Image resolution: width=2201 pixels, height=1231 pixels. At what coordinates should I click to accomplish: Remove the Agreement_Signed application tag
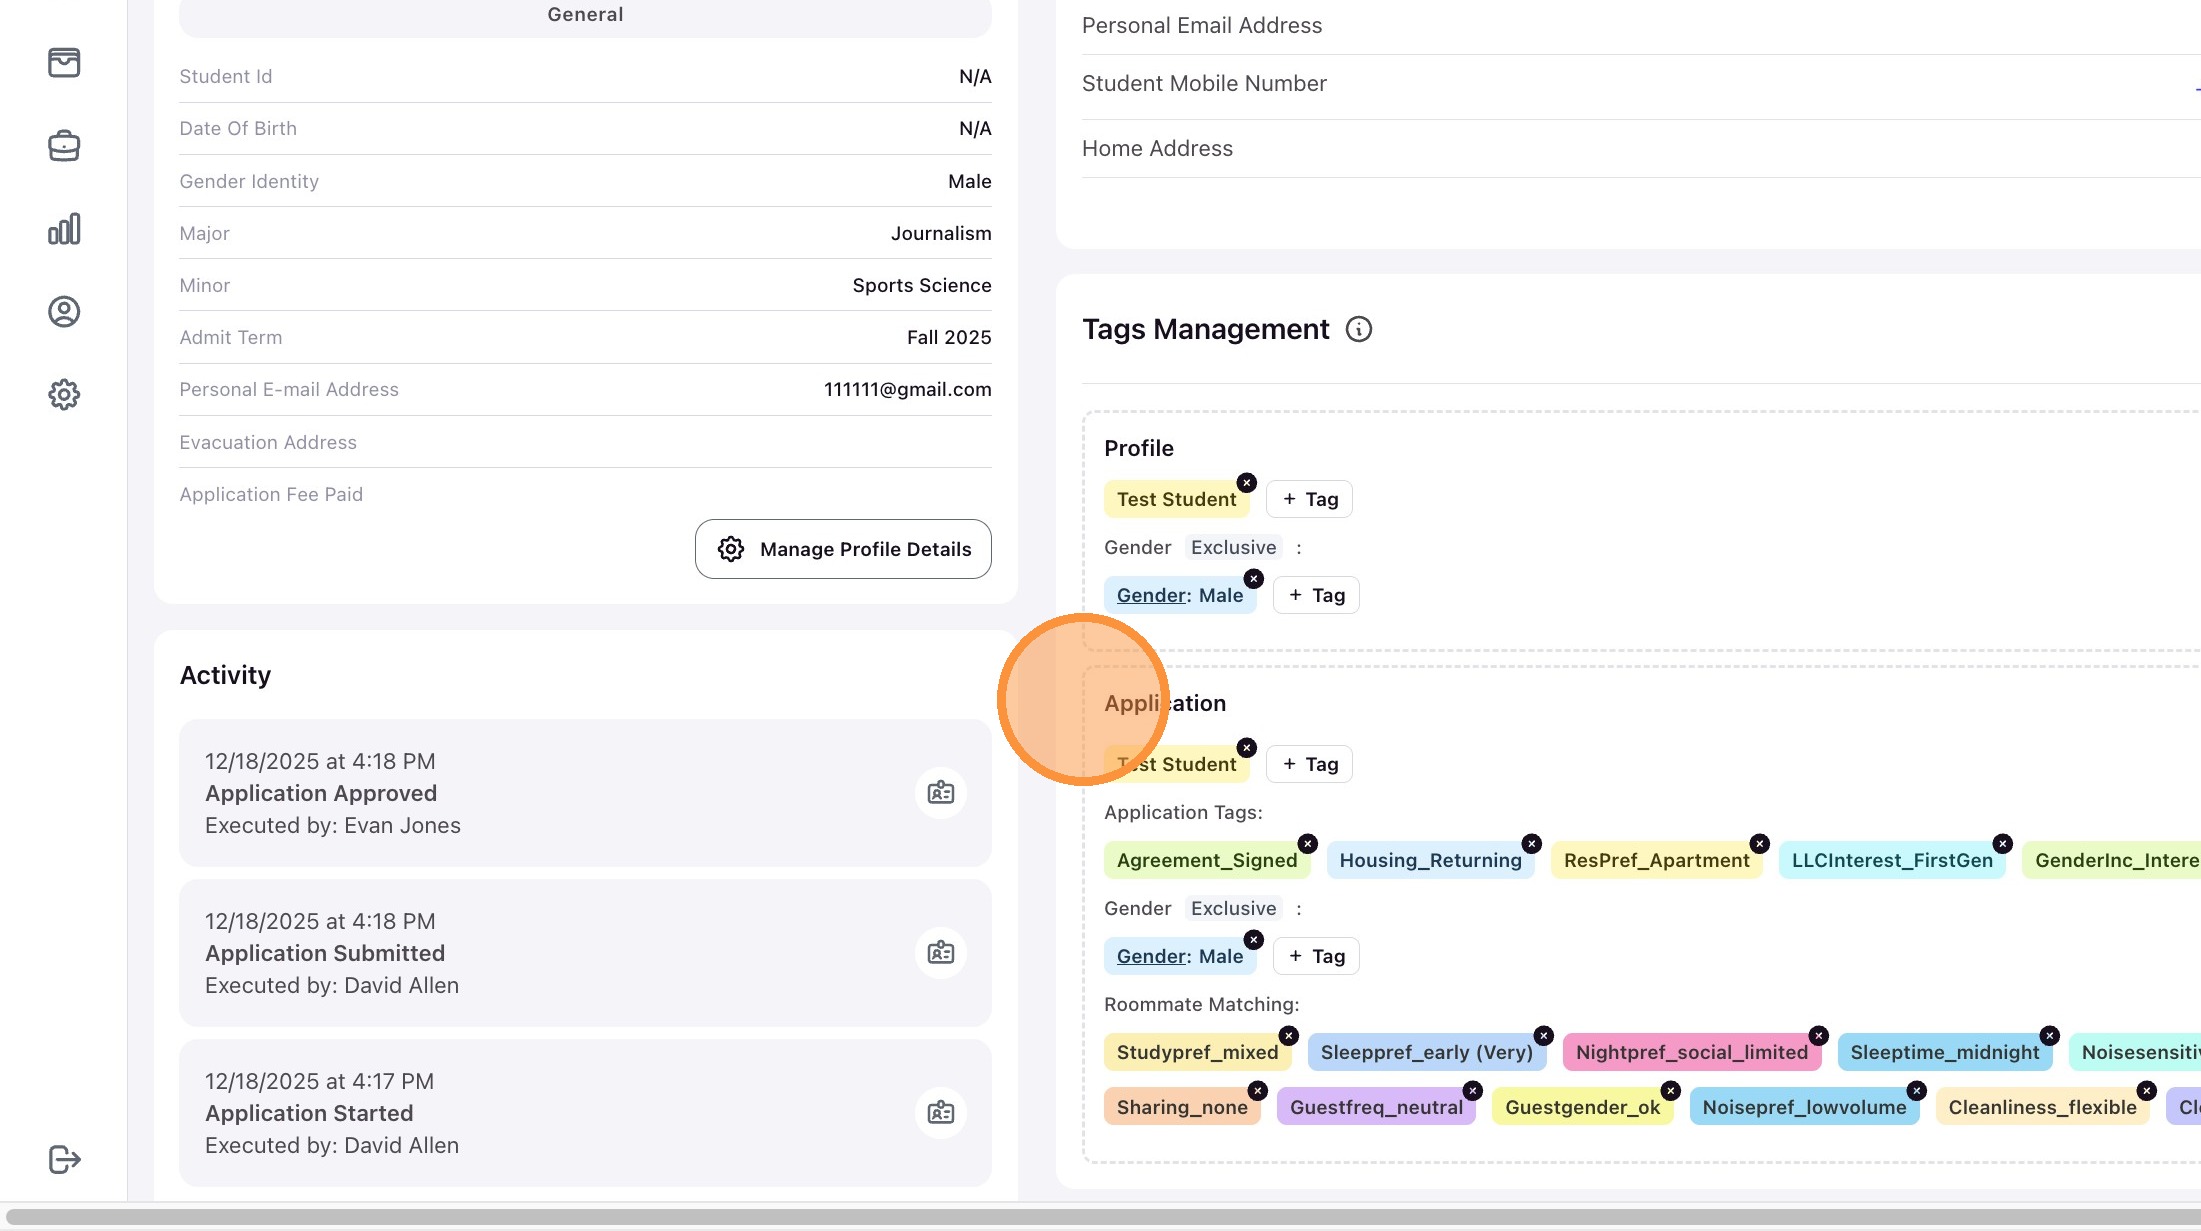(x=1307, y=844)
